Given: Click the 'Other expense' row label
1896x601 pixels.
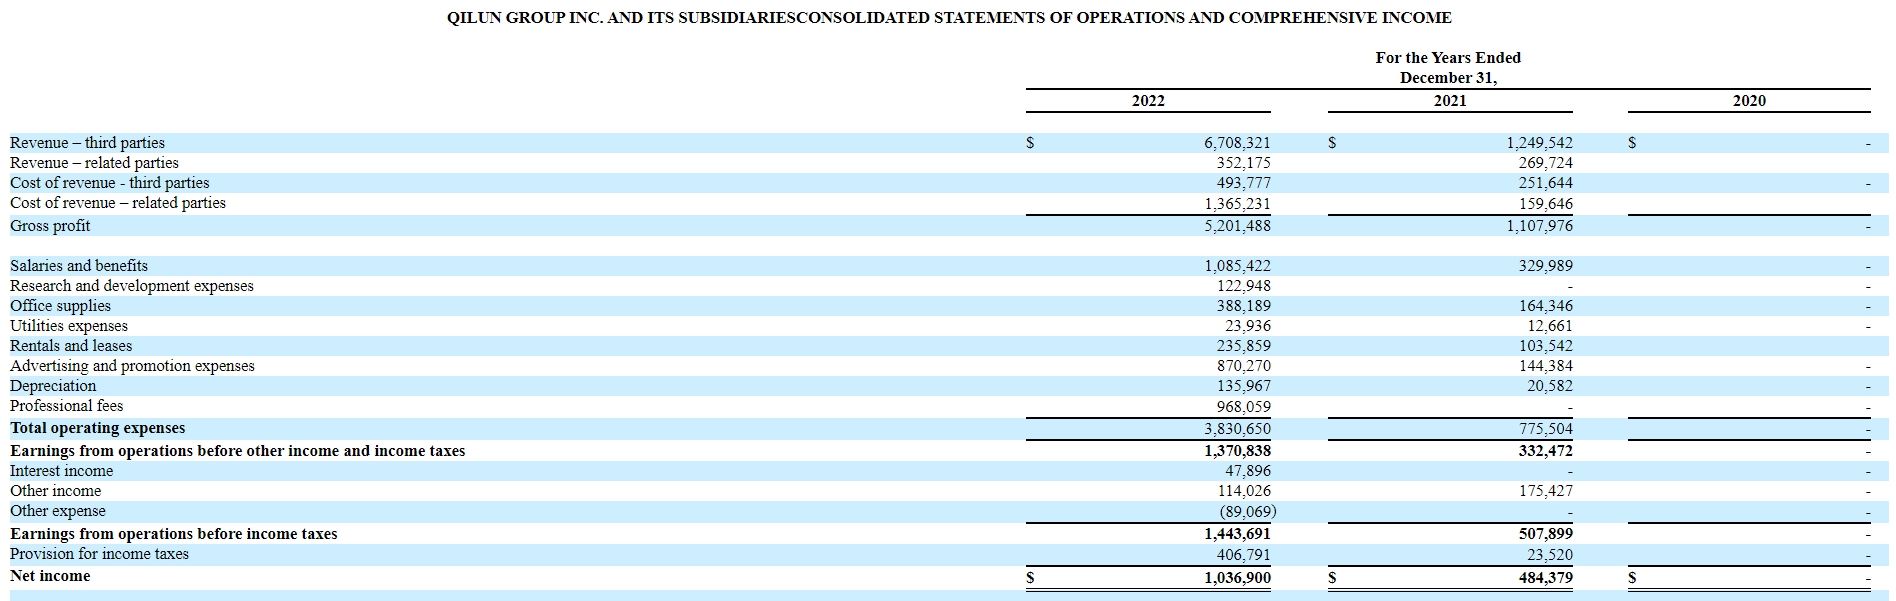Looking at the screenshot, I should click(58, 511).
